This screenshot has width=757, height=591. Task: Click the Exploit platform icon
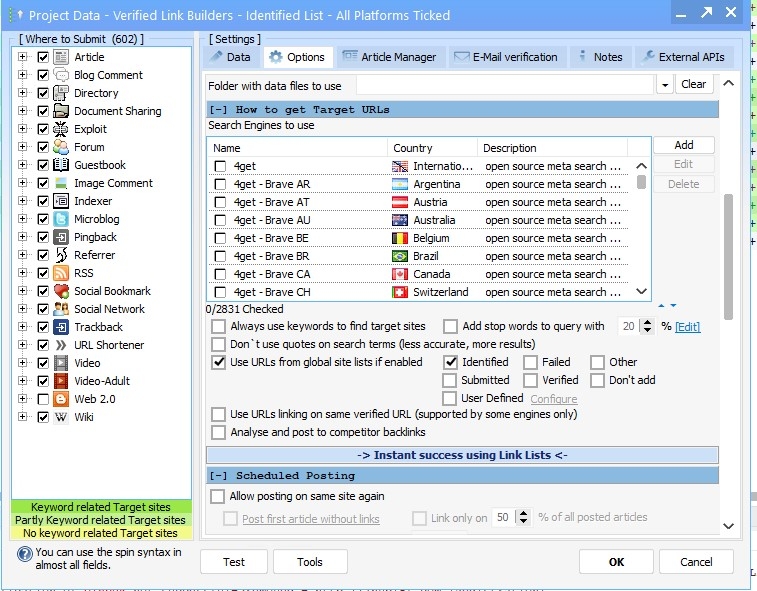pyautogui.click(x=61, y=129)
